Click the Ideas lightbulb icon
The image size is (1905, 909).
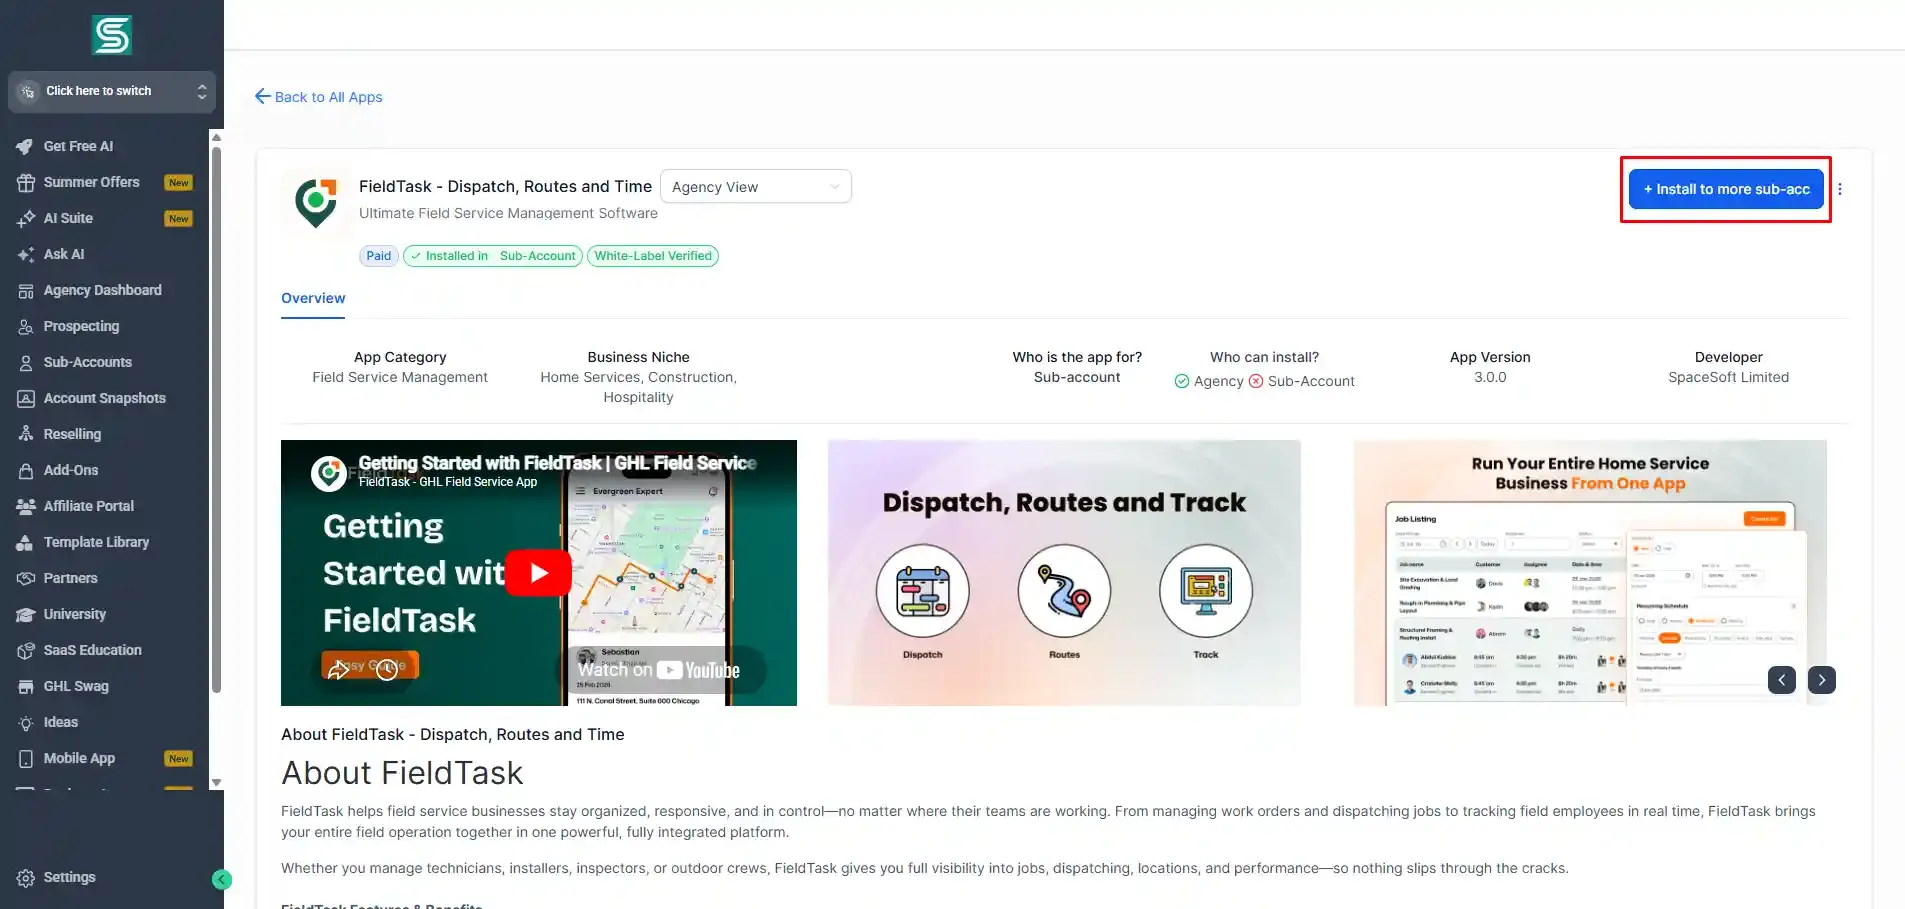tap(26, 722)
